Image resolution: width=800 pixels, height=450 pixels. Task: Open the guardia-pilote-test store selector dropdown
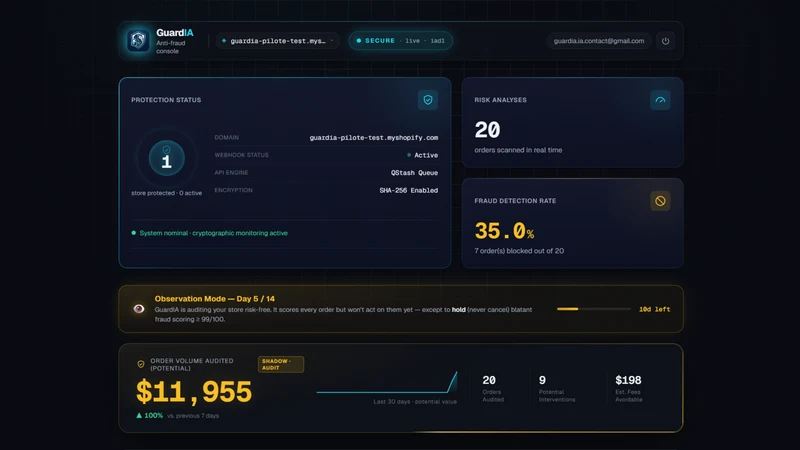pos(278,41)
